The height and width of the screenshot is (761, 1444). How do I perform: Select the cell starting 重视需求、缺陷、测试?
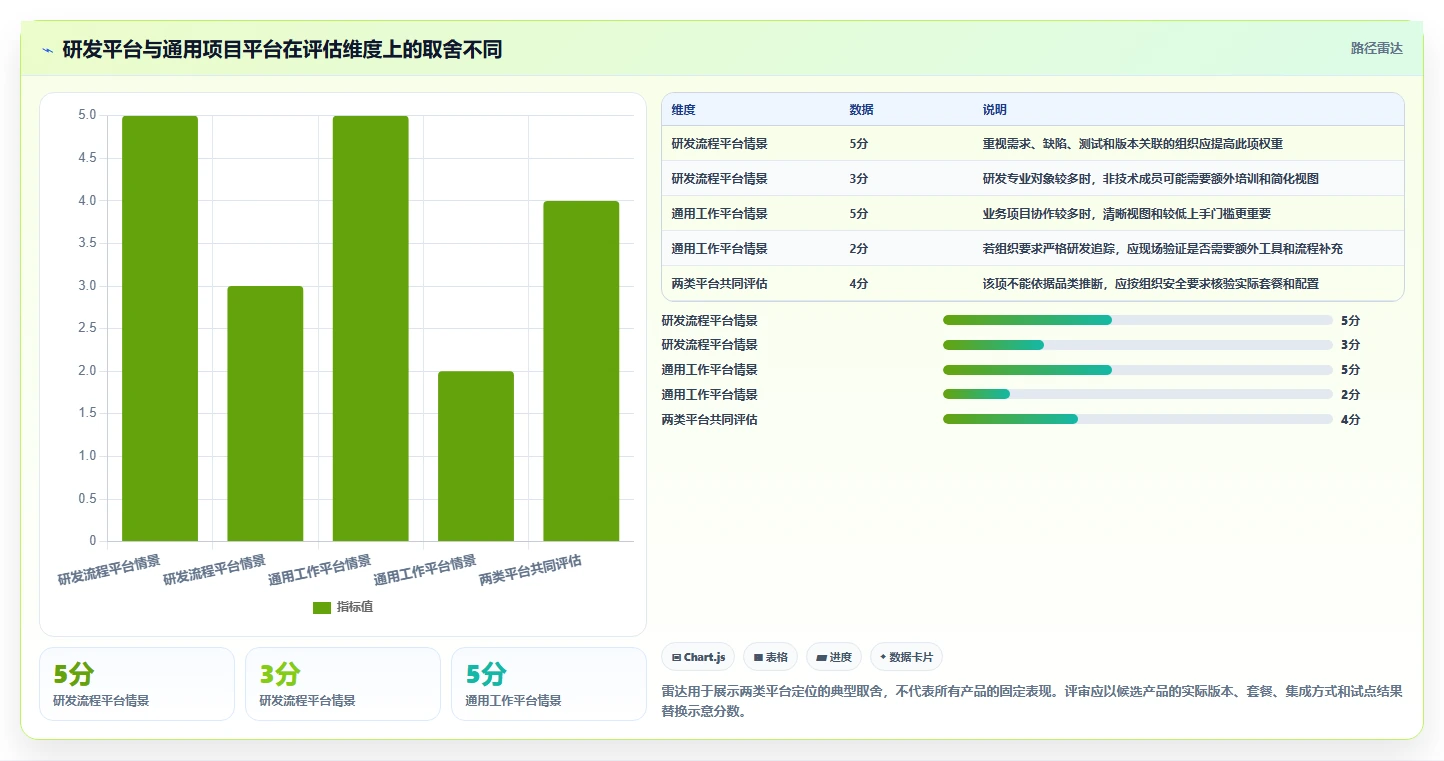1132,144
